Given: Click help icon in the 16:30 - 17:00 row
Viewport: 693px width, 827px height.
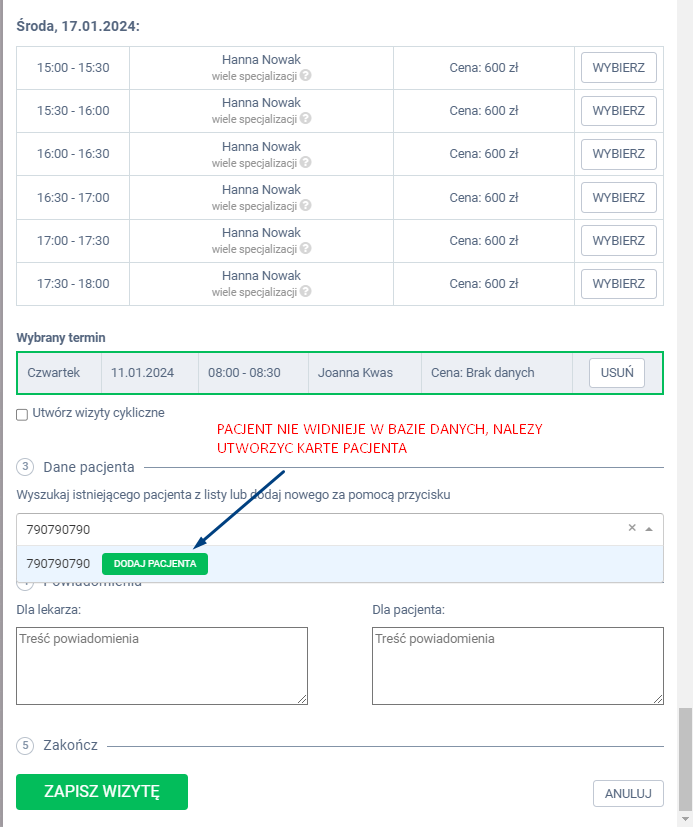Looking at the screenshot, I should pos(305,205).
